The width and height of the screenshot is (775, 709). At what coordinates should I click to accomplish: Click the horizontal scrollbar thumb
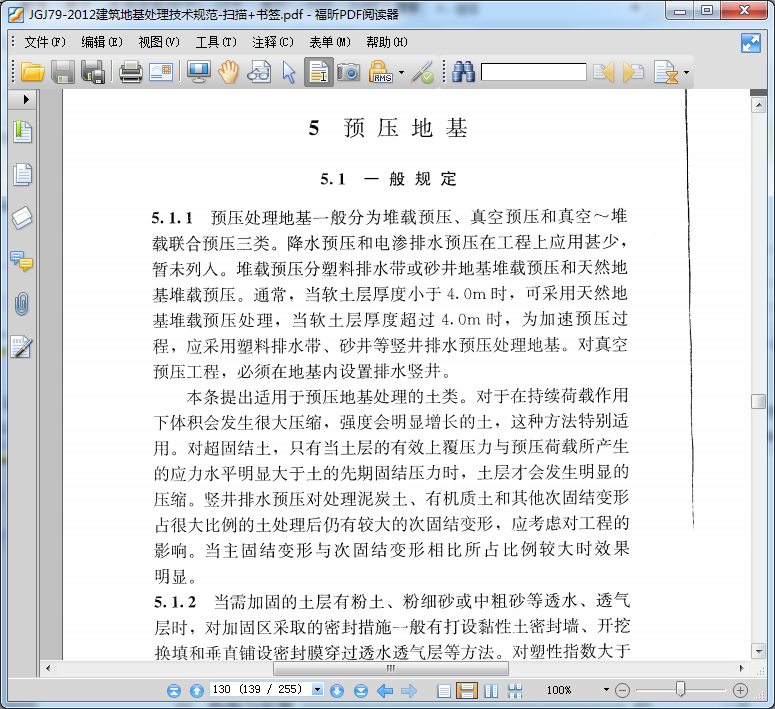[390, 668]
